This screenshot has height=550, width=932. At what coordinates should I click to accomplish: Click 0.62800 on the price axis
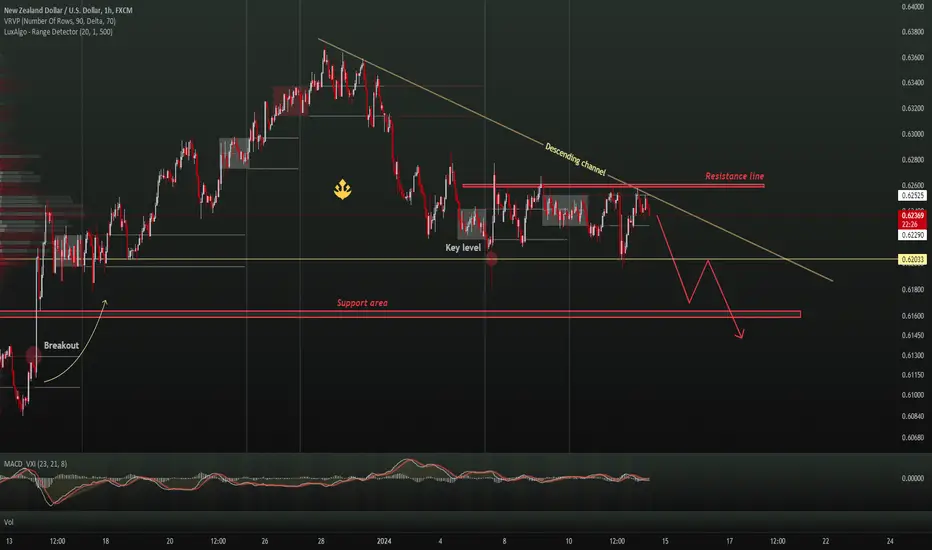[913, 160]
